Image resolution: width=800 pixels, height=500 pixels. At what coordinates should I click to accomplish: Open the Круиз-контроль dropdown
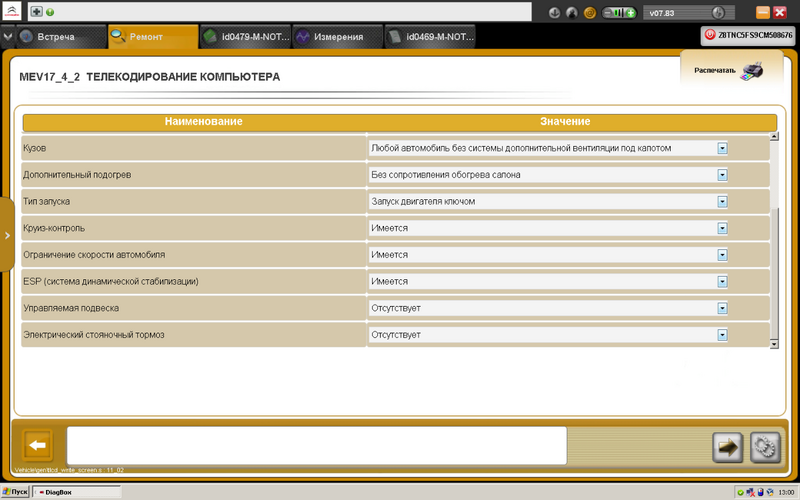click(721, 228)
